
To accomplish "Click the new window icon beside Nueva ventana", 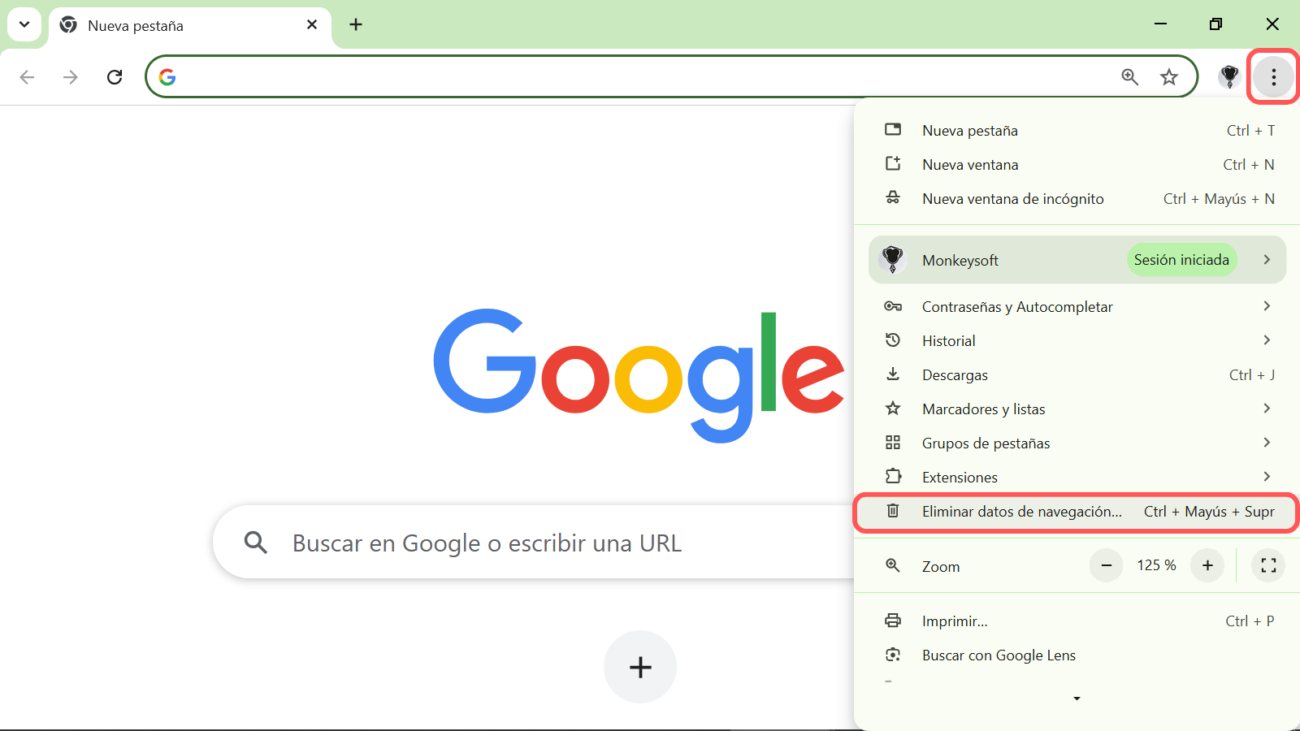I will pyautogui.click(x=893, y=163).
